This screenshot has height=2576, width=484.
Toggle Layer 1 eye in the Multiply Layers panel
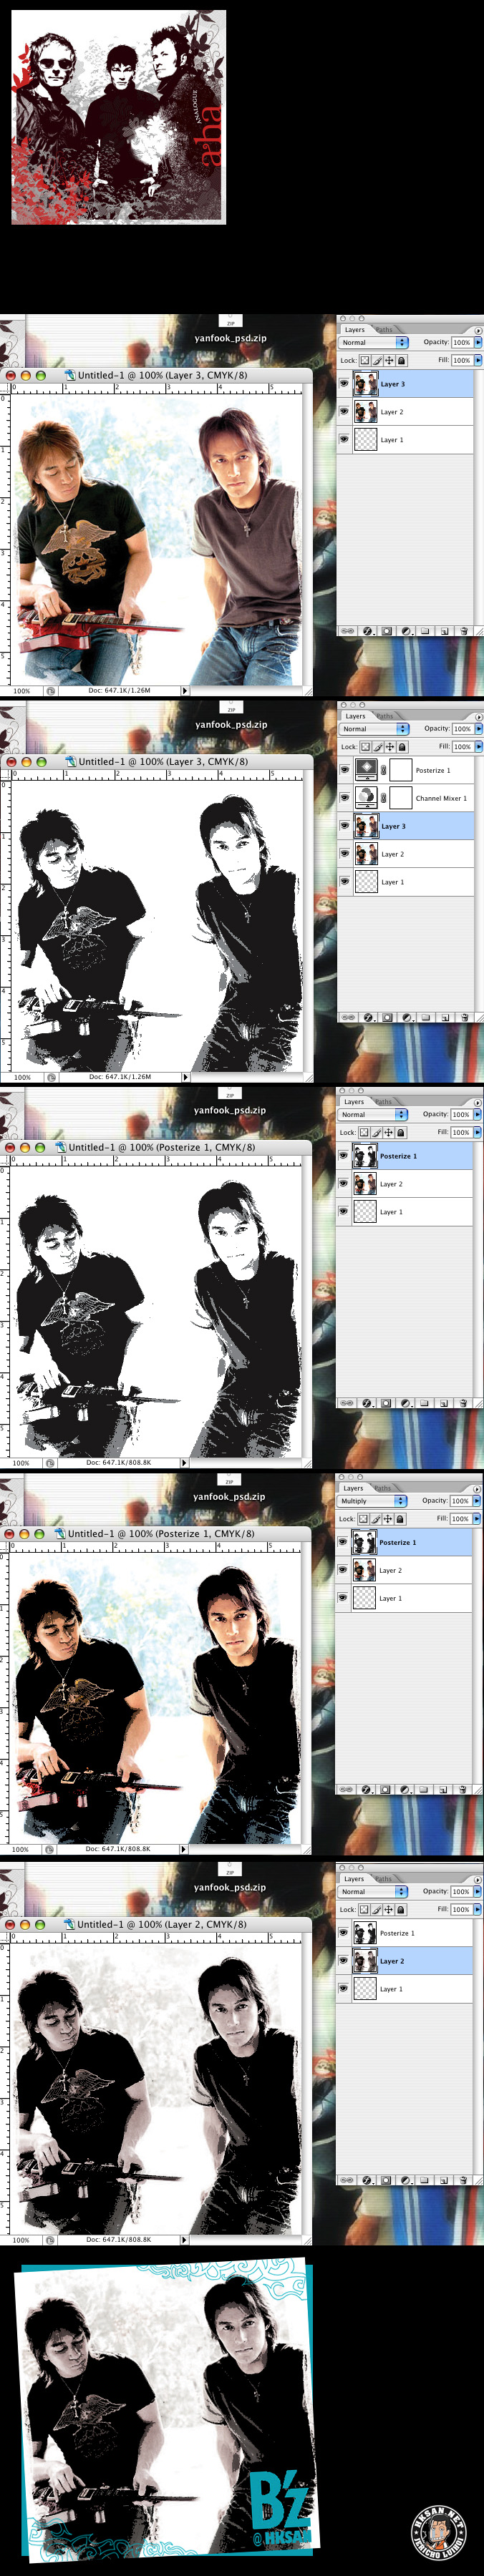click(x=344, y=1598)
